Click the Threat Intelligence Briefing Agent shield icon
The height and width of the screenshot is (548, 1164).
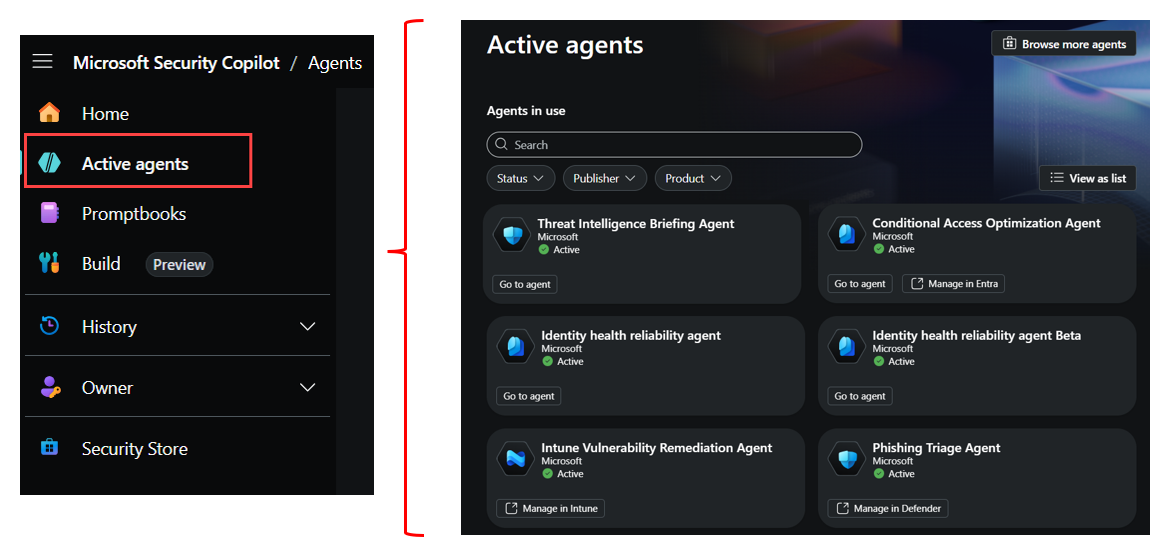point(512,236)
